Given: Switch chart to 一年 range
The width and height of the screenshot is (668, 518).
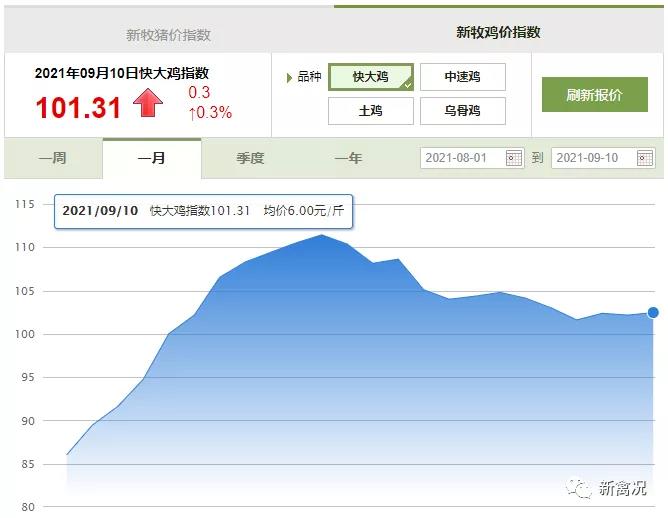Looking at the screenshot, I should click(x=348, y=158).
